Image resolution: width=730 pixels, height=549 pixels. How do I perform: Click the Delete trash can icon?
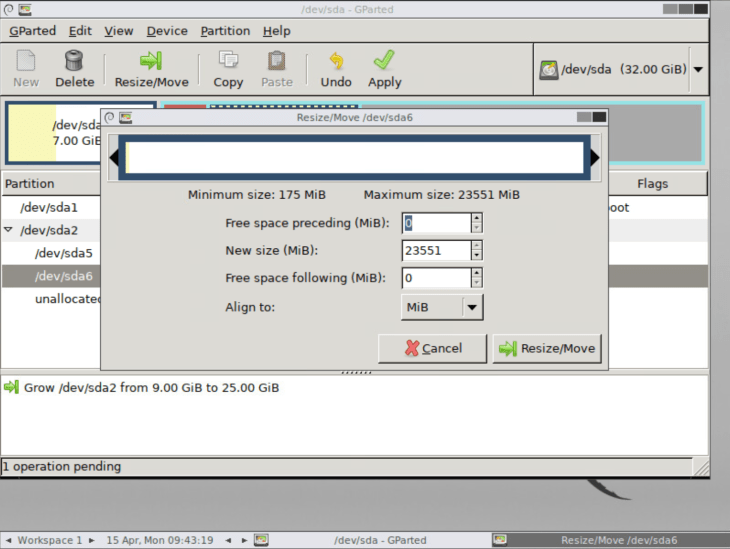tap(74, 61)
